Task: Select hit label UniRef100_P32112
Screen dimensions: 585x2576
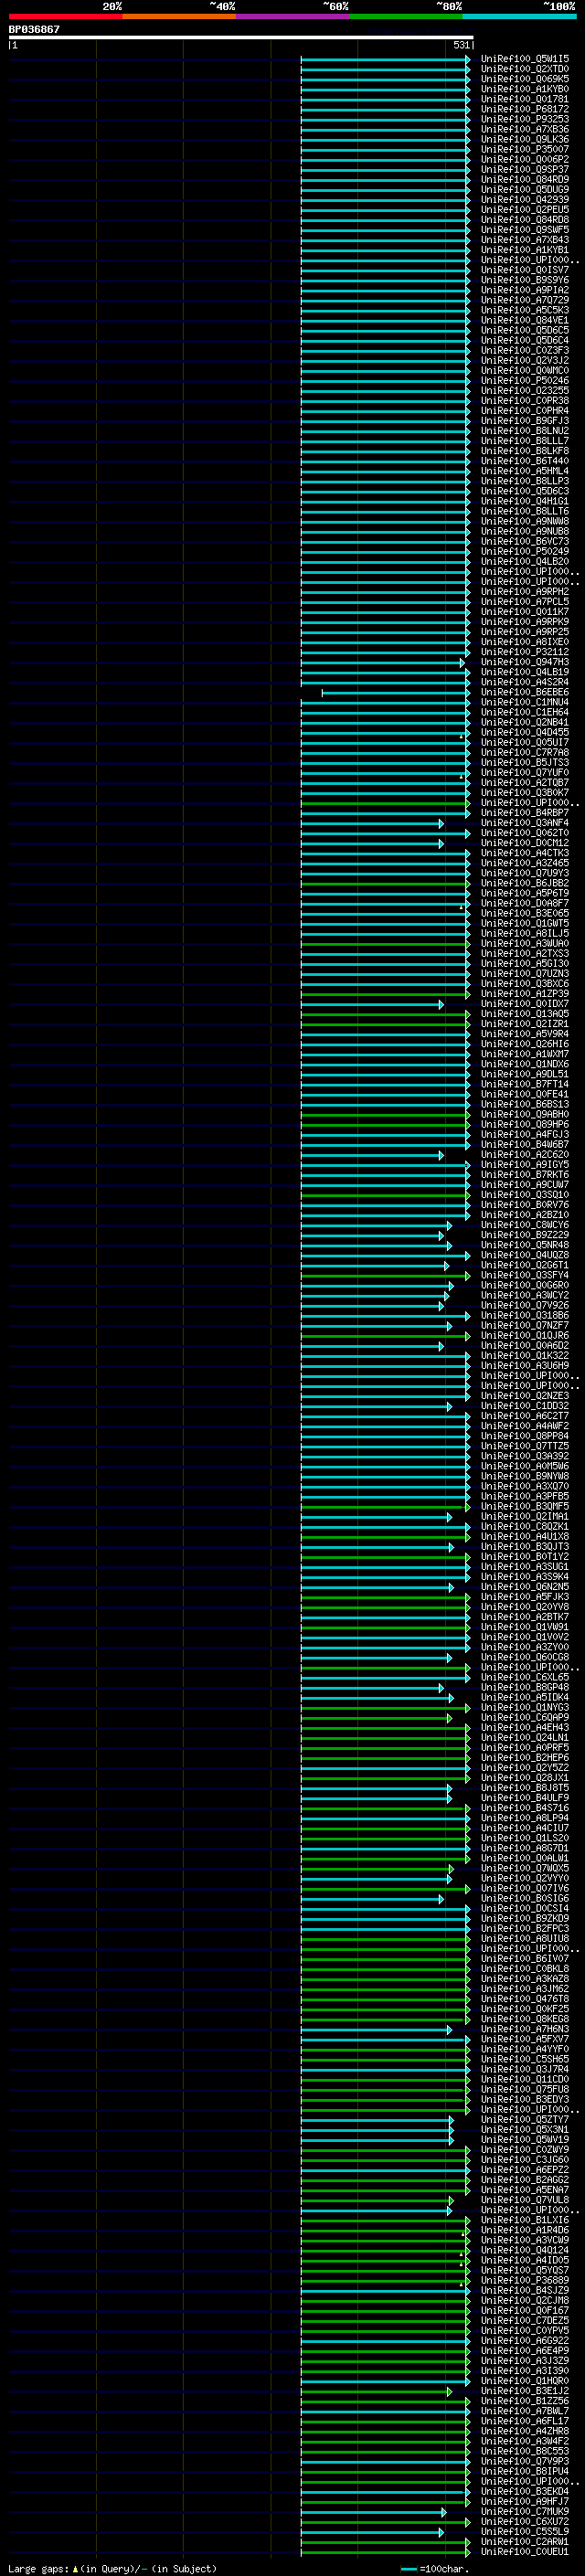Action: pyautogui.click(x=525, y=652)
